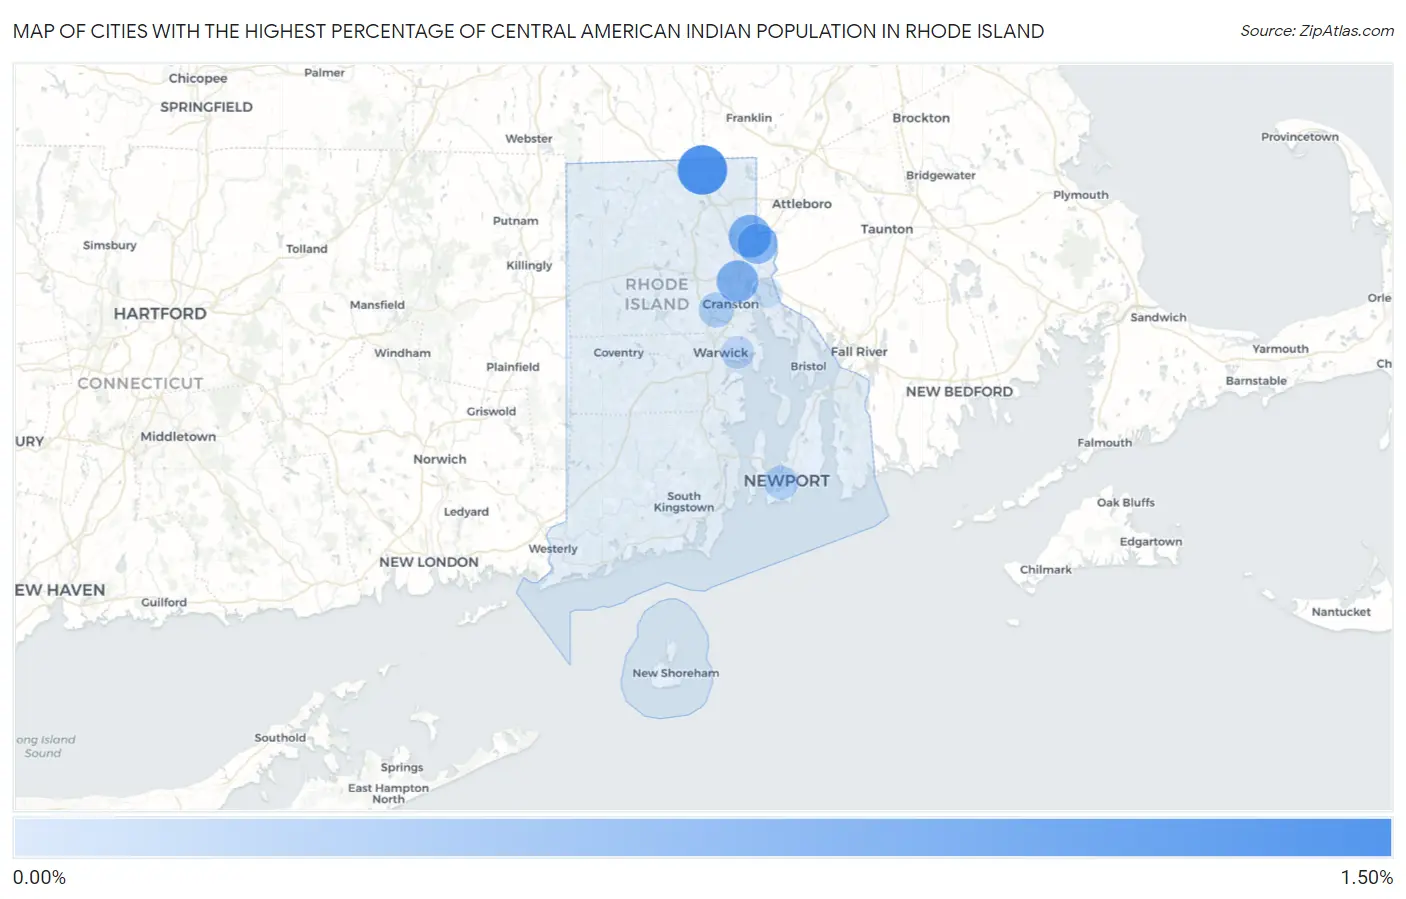Click the 'Plymouth' map label
The width and height of the screenshot is (1406, 899).
pos(1080,195)
